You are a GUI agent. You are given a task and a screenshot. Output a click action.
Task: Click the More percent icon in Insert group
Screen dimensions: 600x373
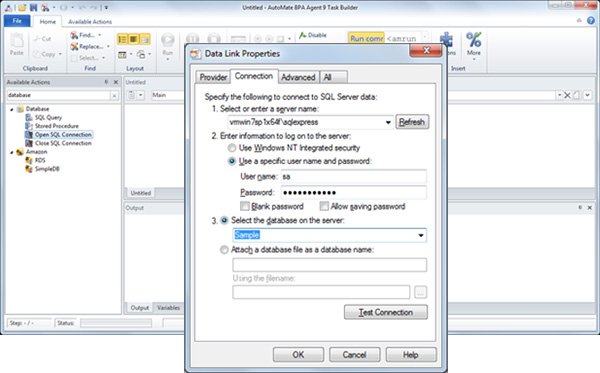pyautogui.click(x=473, y=40)
